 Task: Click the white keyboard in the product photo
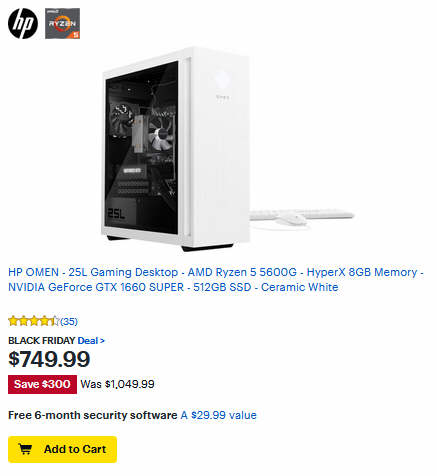pos(302,214)
